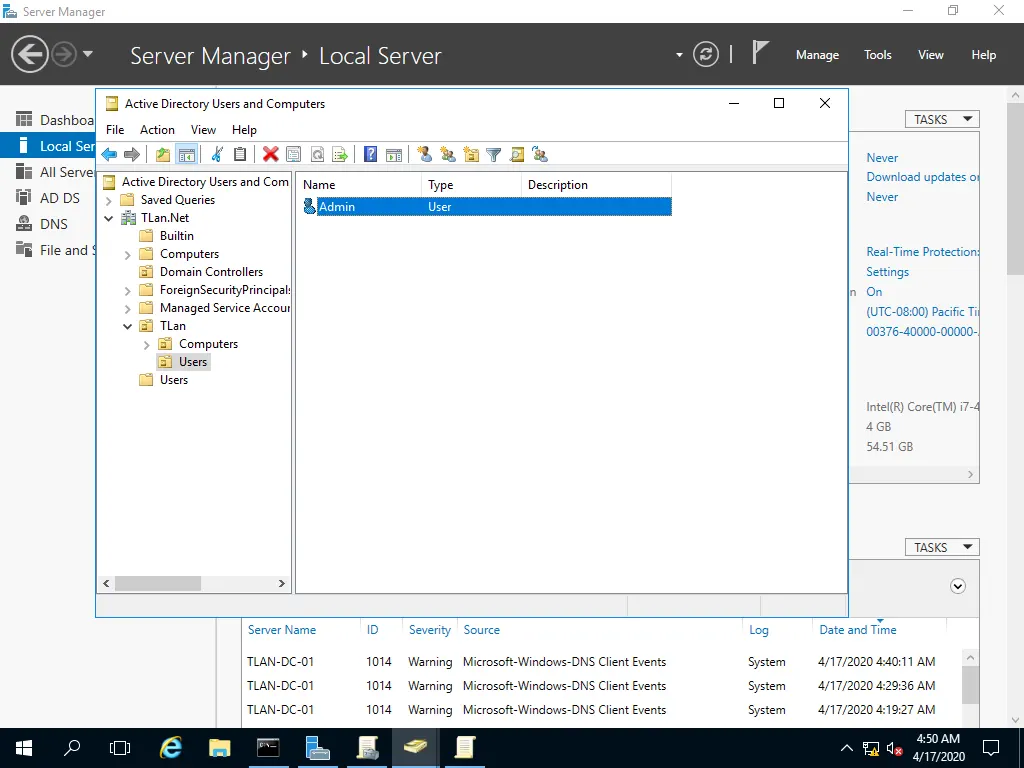Expand Computers node under TLan OU
Image resolution: width=1024 pixels, height=768 pixels.
tap(147, 345)
